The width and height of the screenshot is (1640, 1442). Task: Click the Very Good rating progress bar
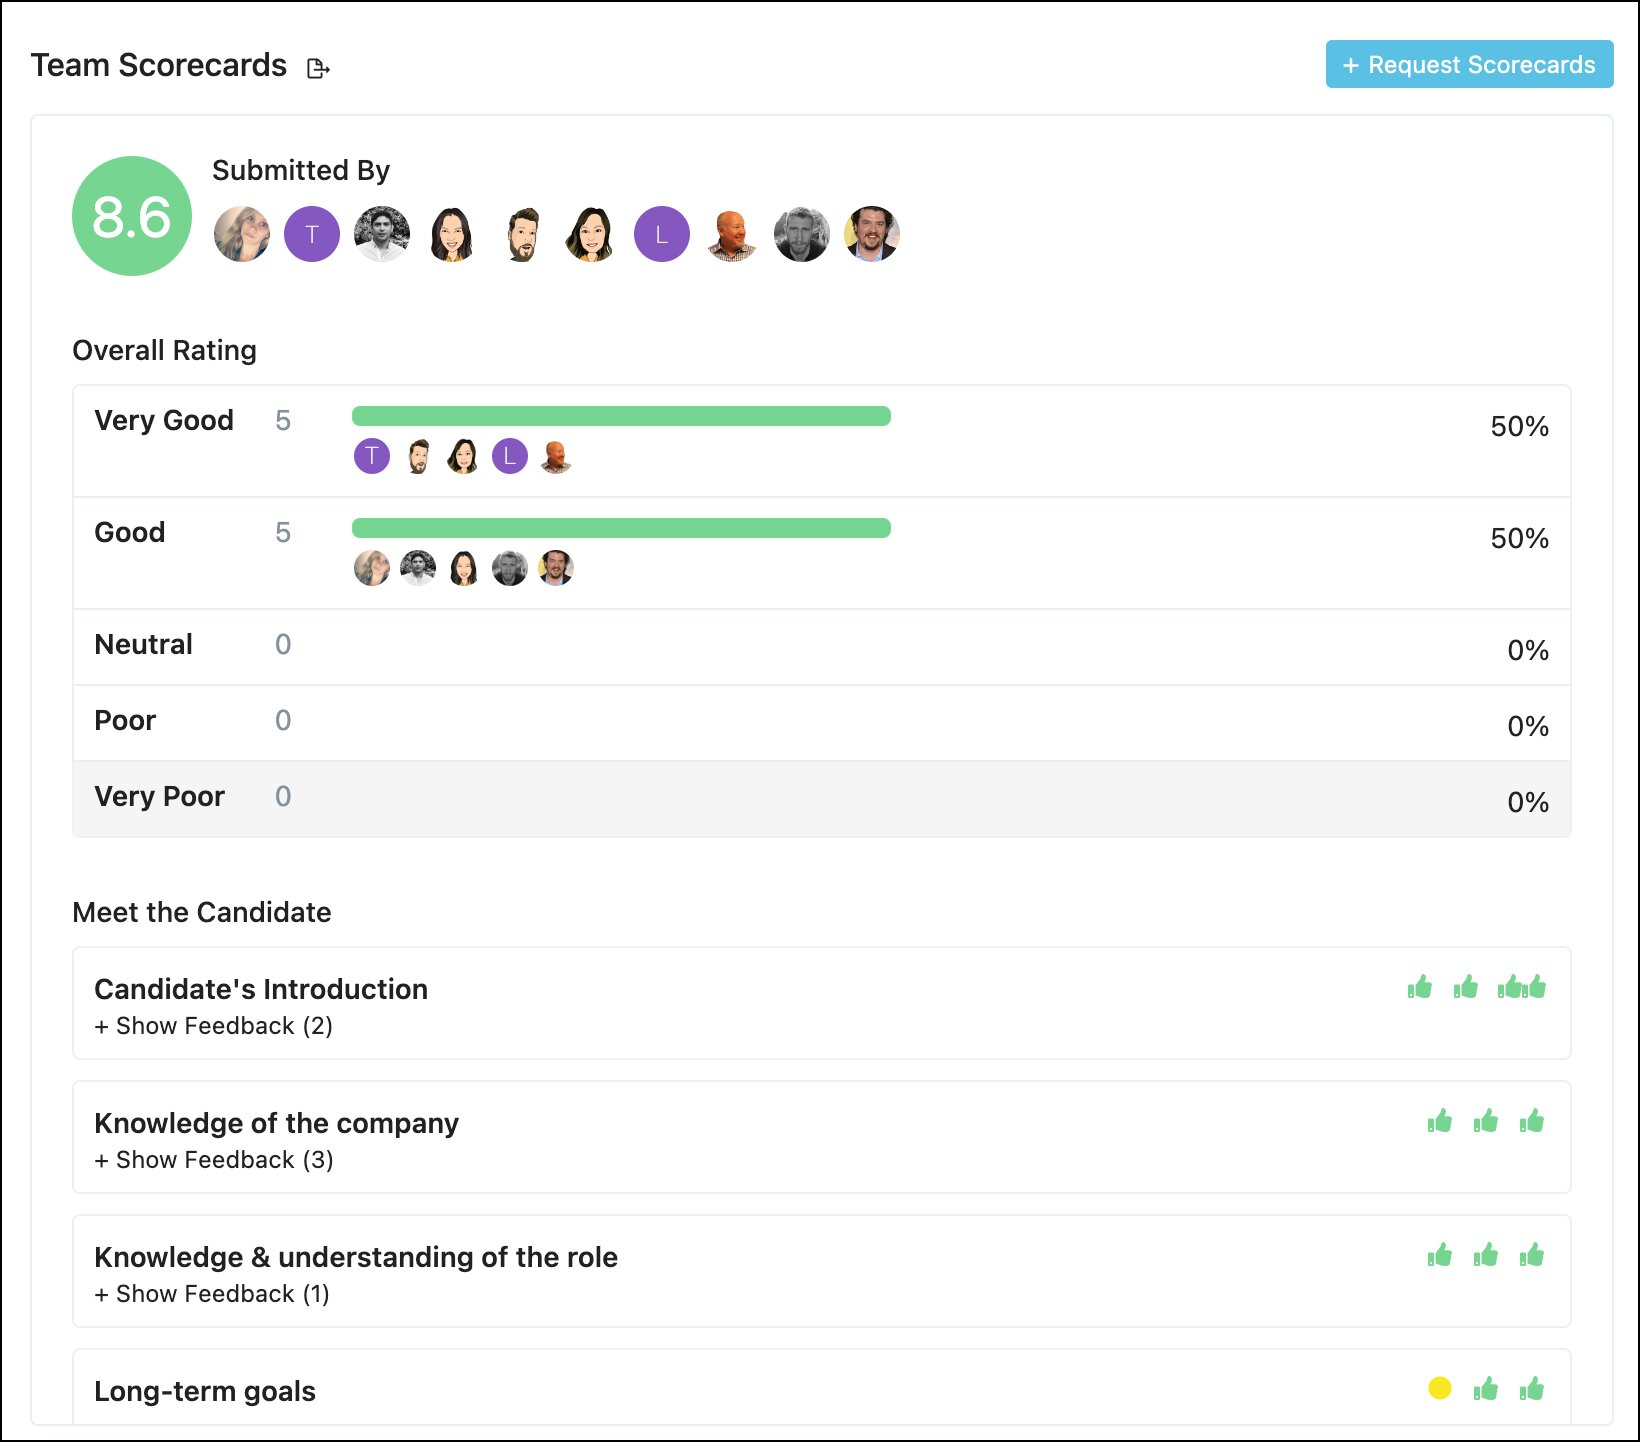pos(620,416)
